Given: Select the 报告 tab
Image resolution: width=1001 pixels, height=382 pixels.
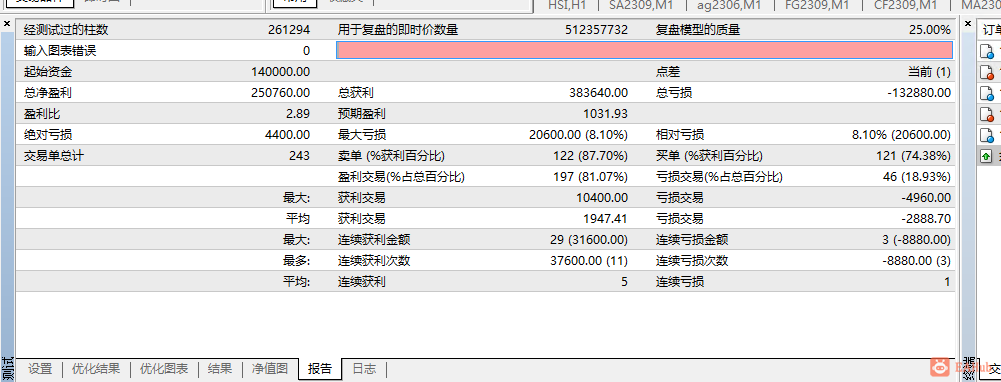Looking at the screenshot, I should pyautogui.click(x=320, y=369).
